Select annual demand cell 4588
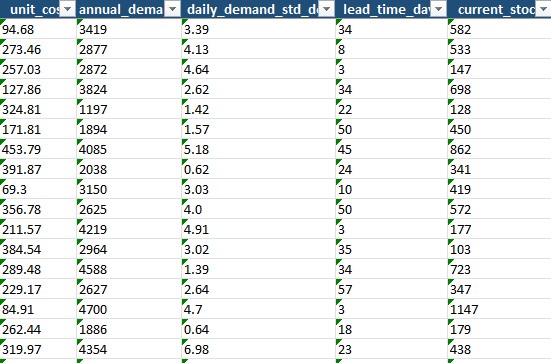This screenshot has width=551, height=363. point(129,269)
